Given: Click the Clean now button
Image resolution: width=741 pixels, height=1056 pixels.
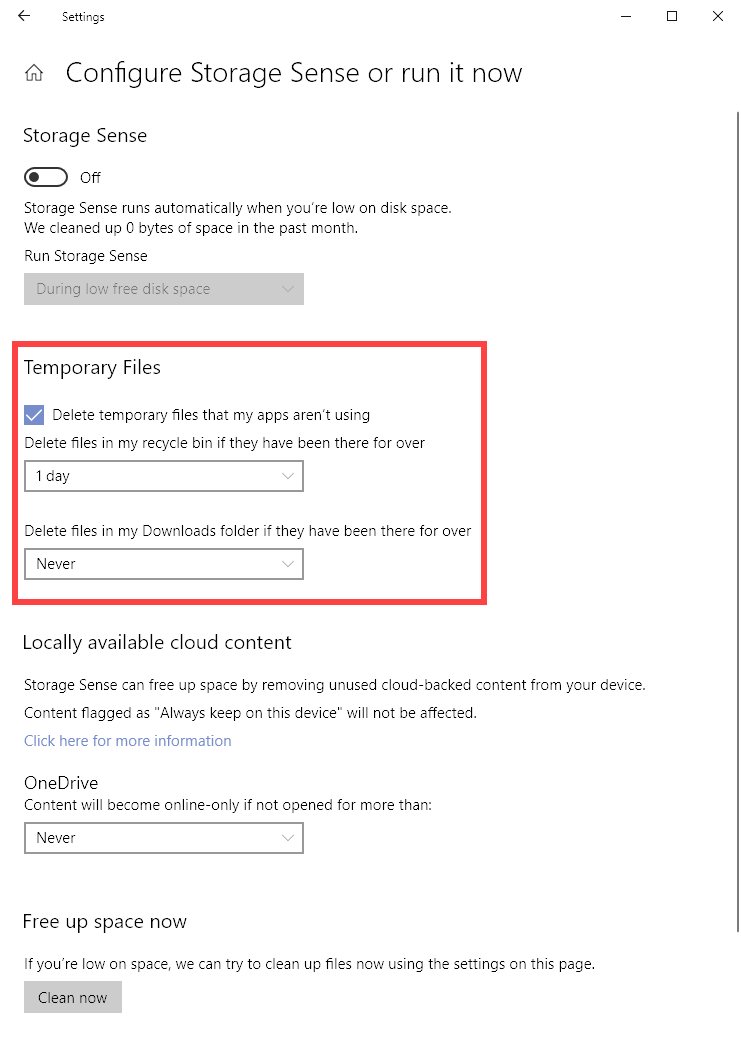Looking at the screenshot, I should (x=73, y=997).
